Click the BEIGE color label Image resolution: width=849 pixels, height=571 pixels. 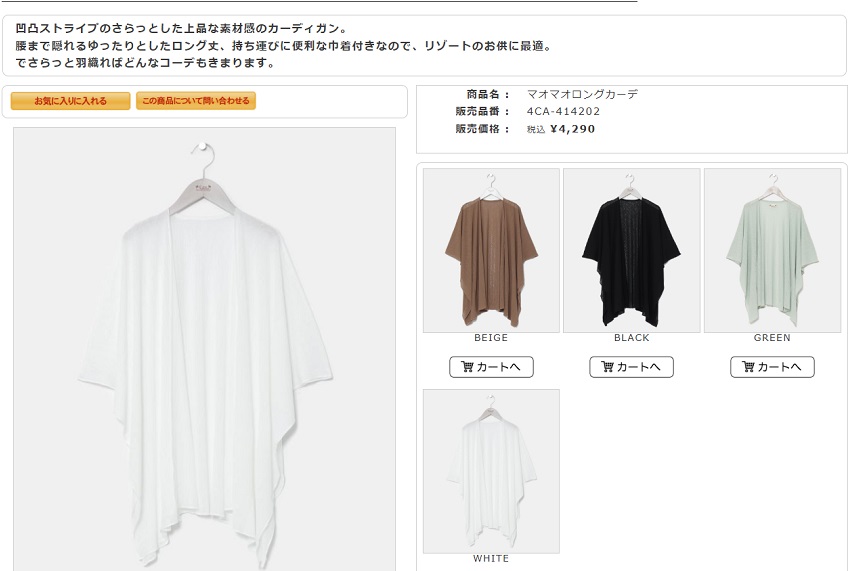tap(491, 338)
